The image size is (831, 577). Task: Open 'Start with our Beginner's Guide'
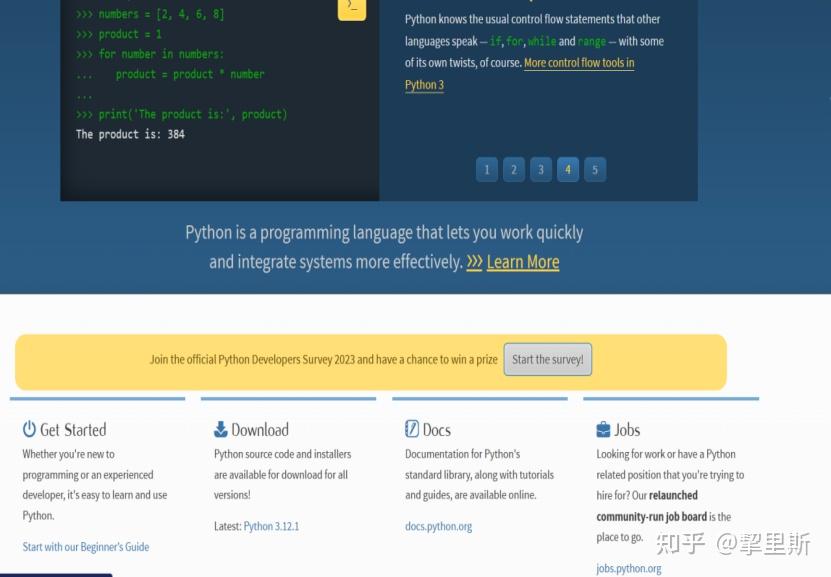pos(85,547)
